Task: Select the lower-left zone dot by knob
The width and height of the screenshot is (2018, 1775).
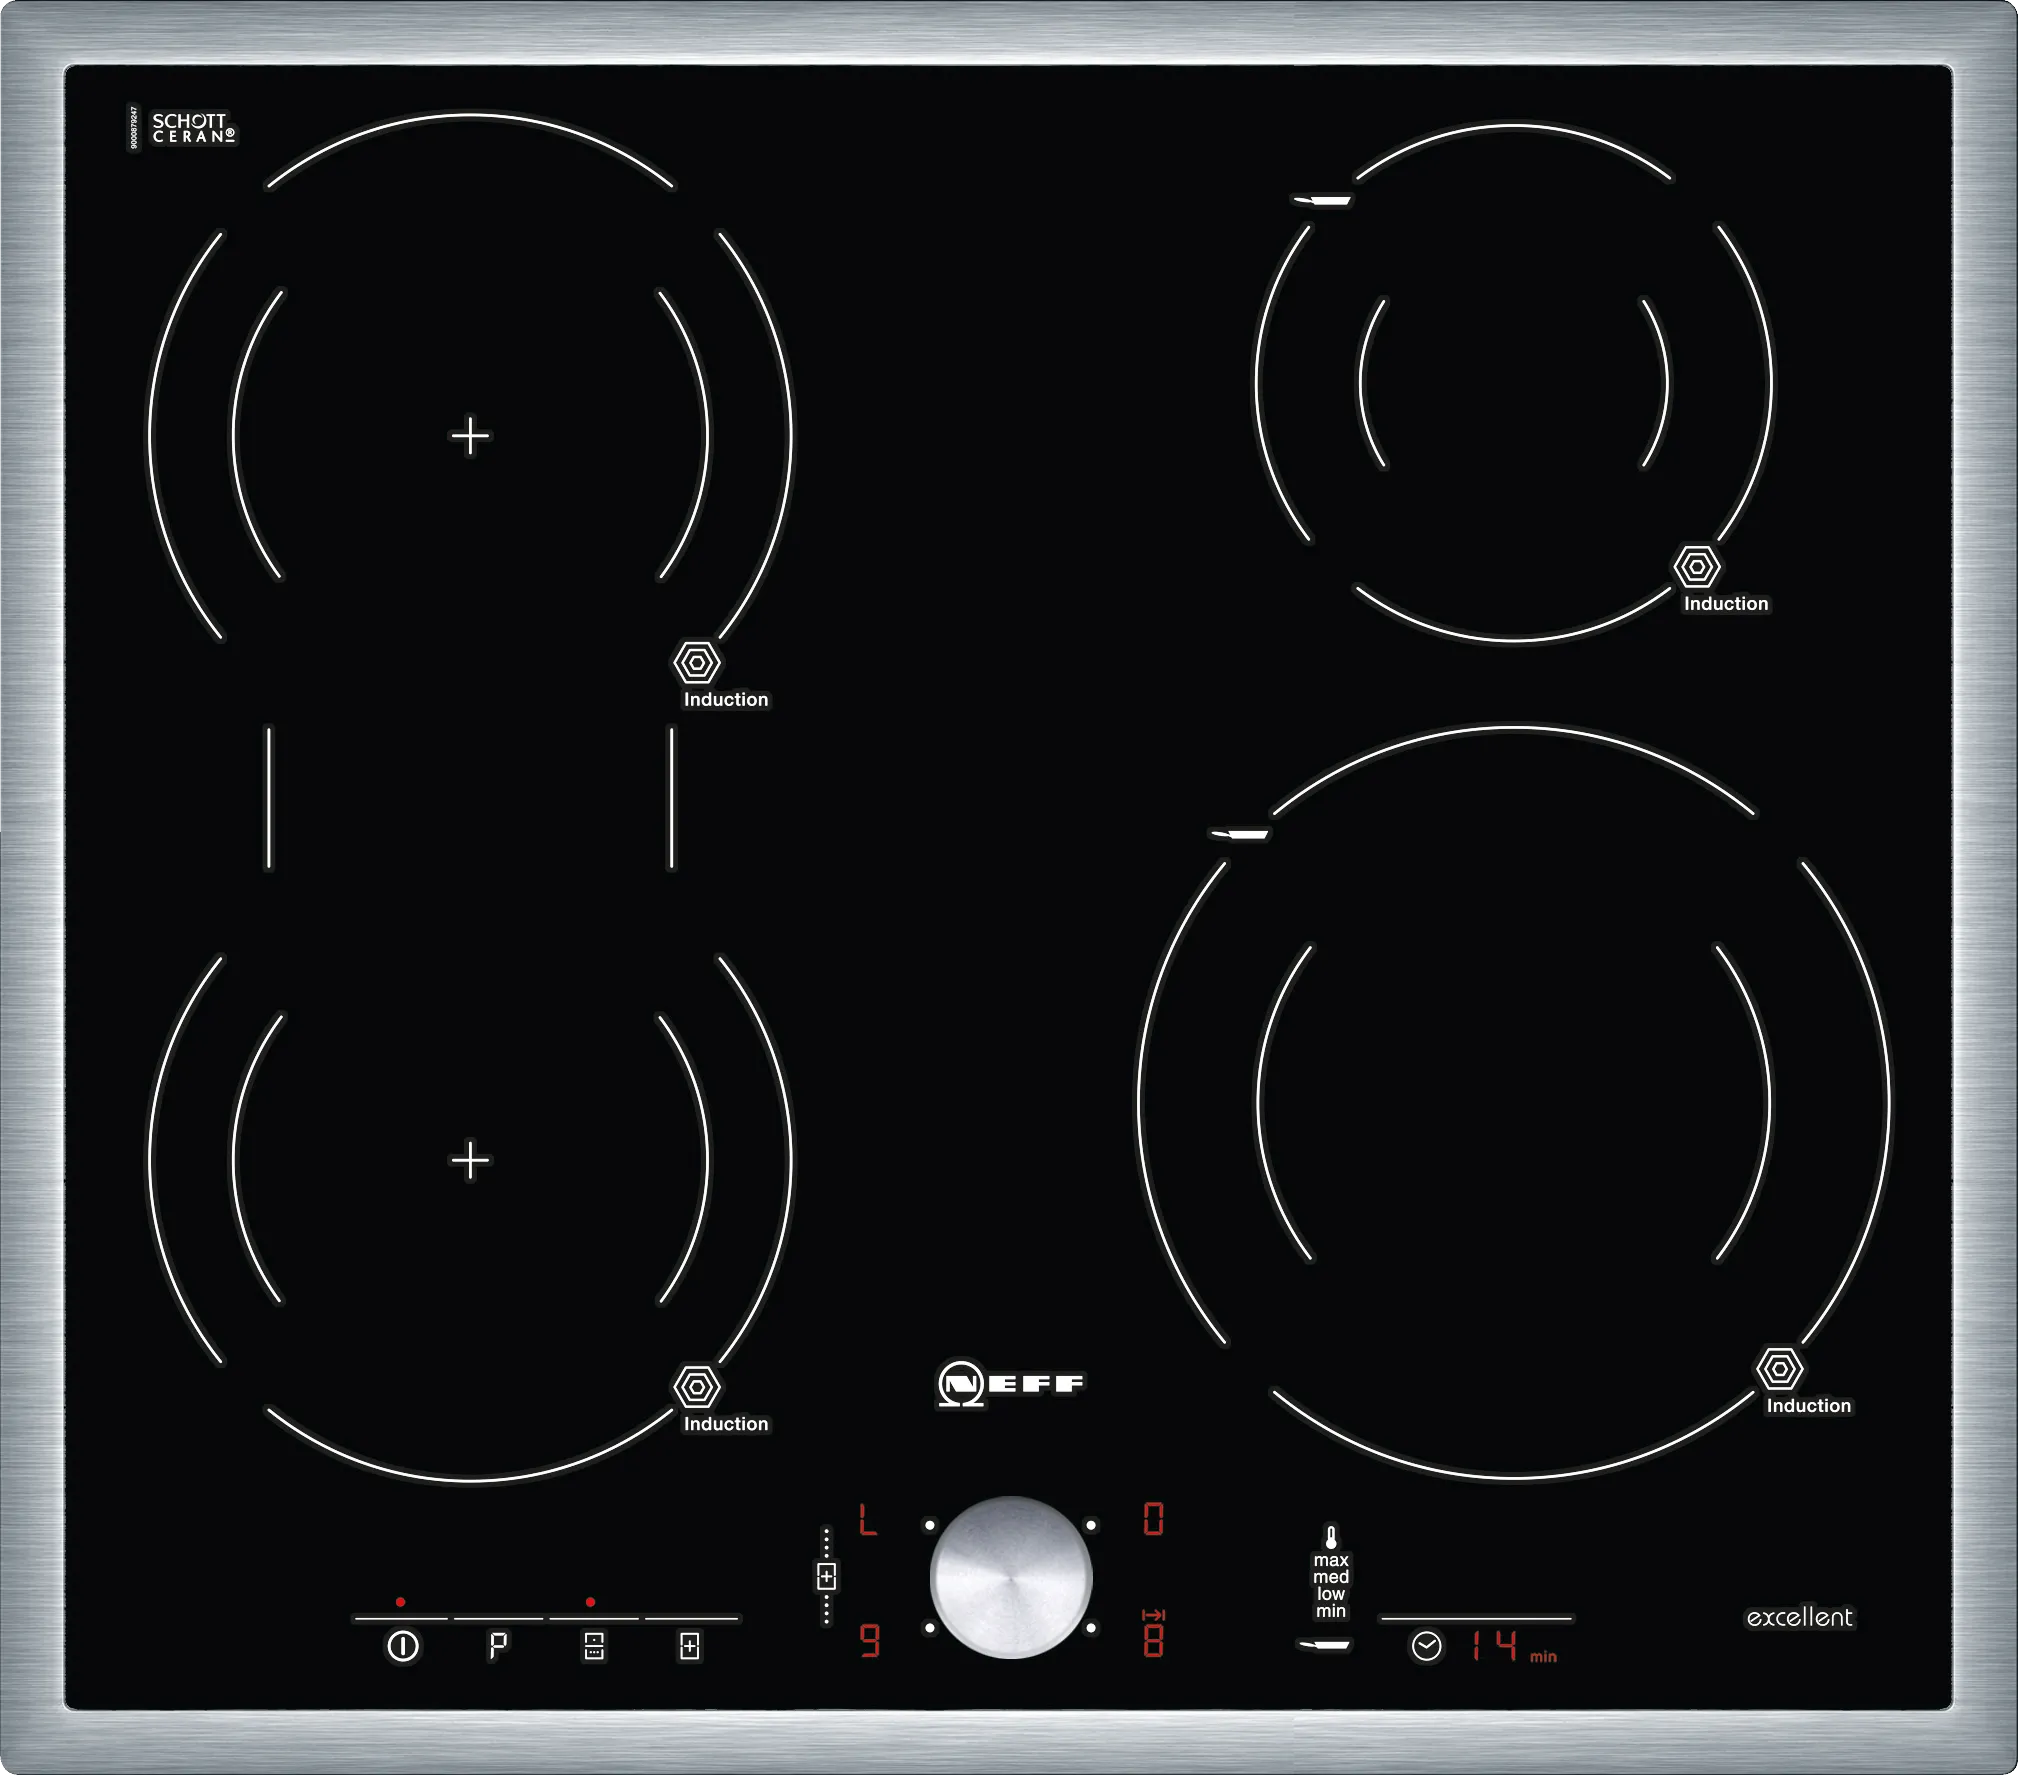Action: coord(930,1628)
